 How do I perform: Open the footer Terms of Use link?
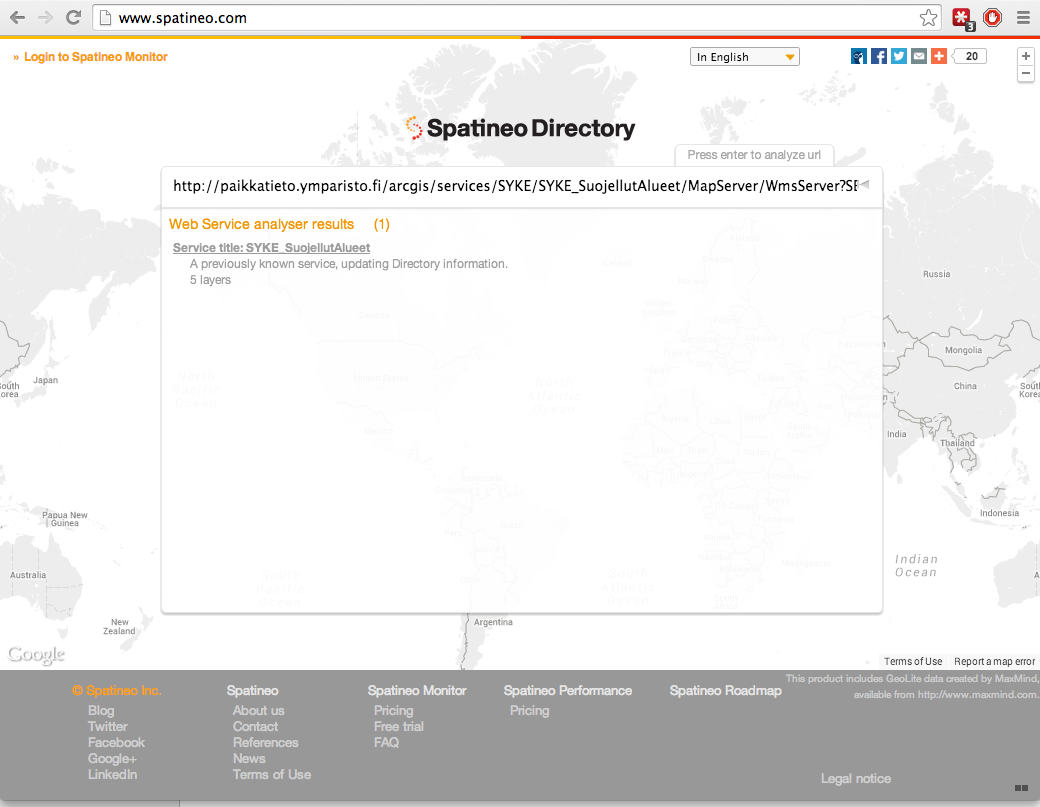tap(271, 774)
